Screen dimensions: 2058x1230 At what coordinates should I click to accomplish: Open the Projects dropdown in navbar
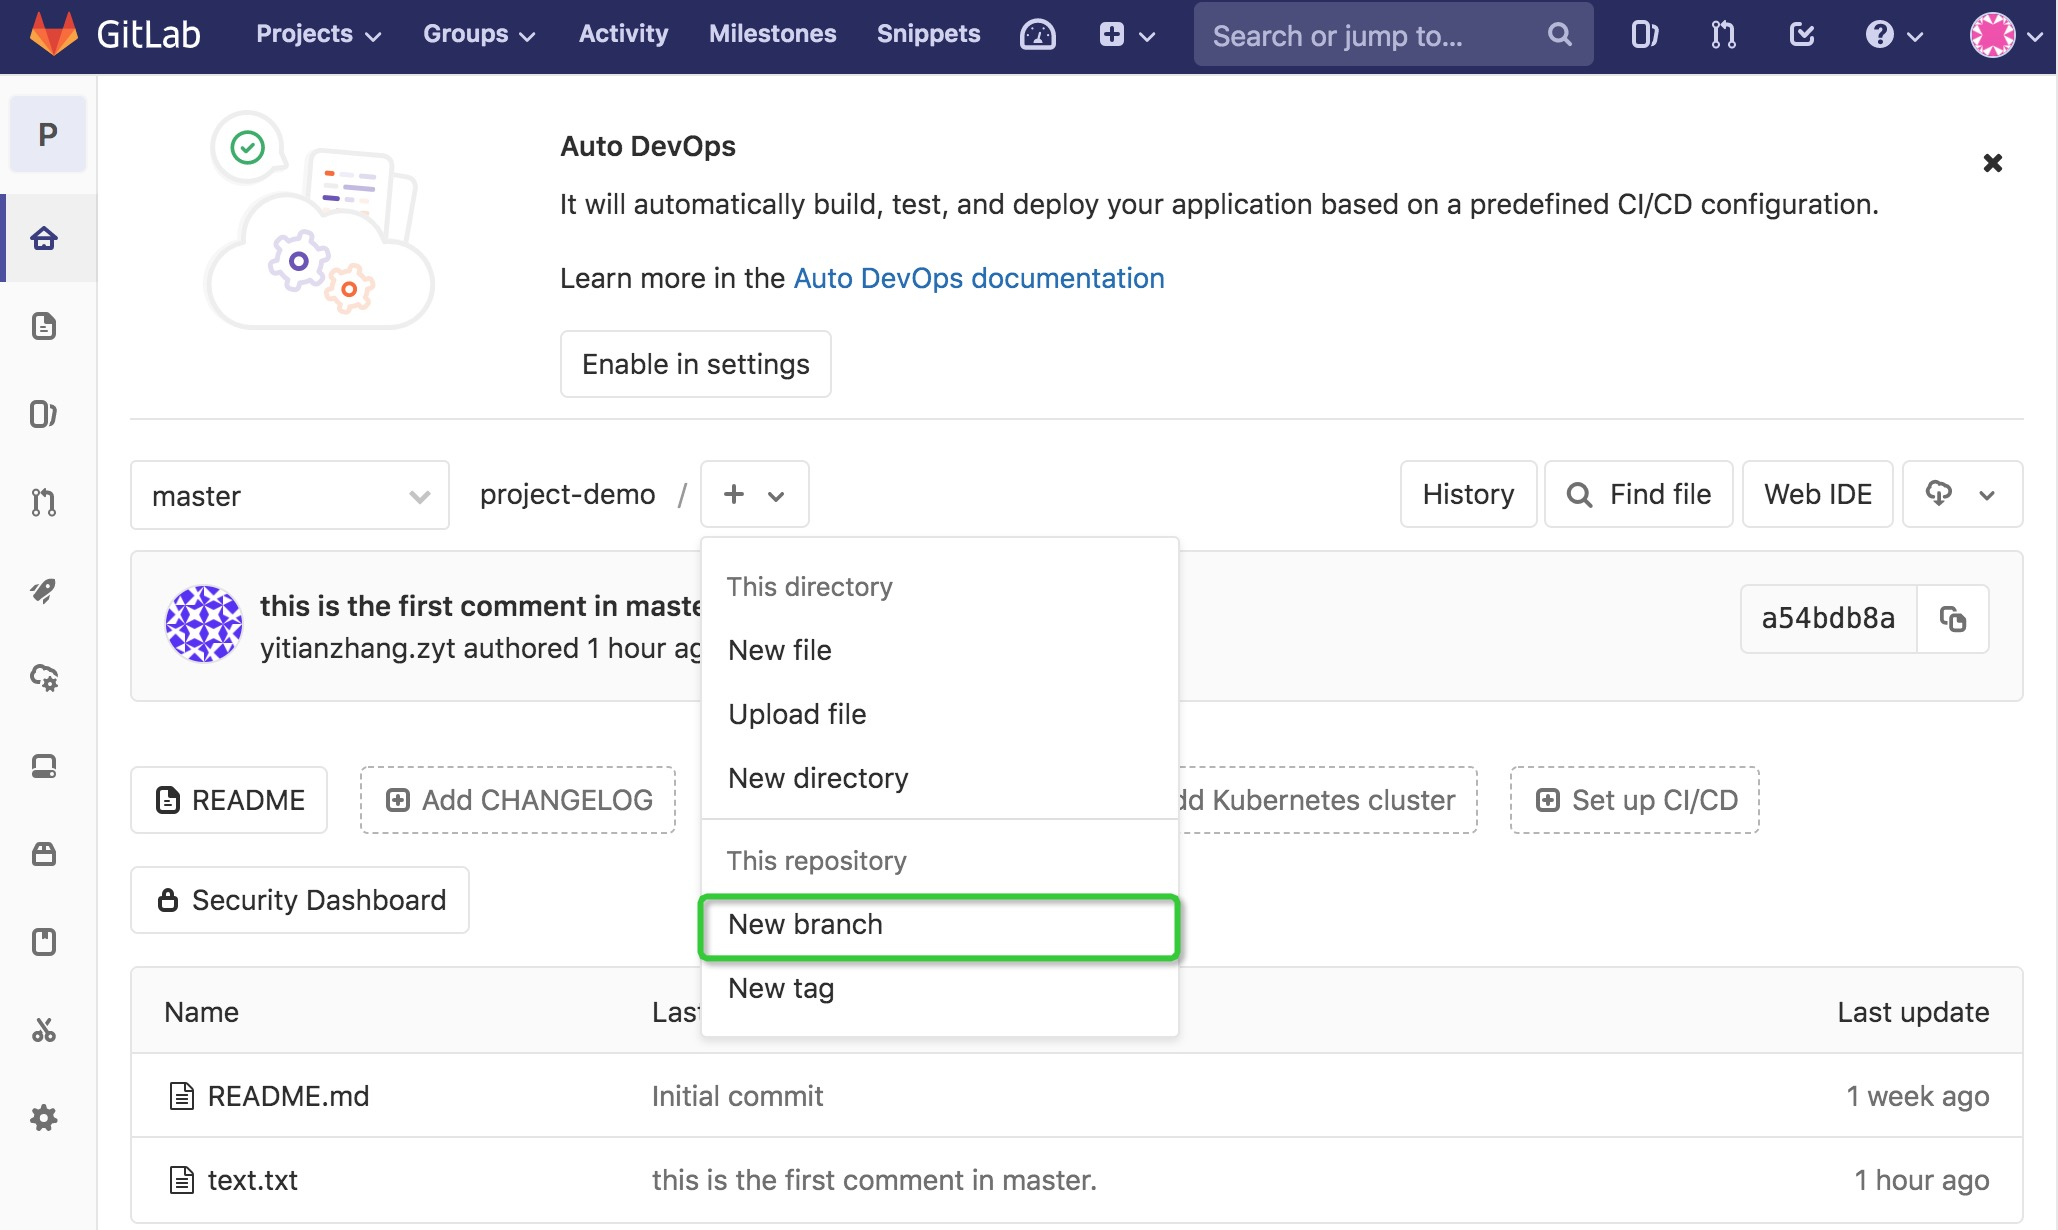318,35
